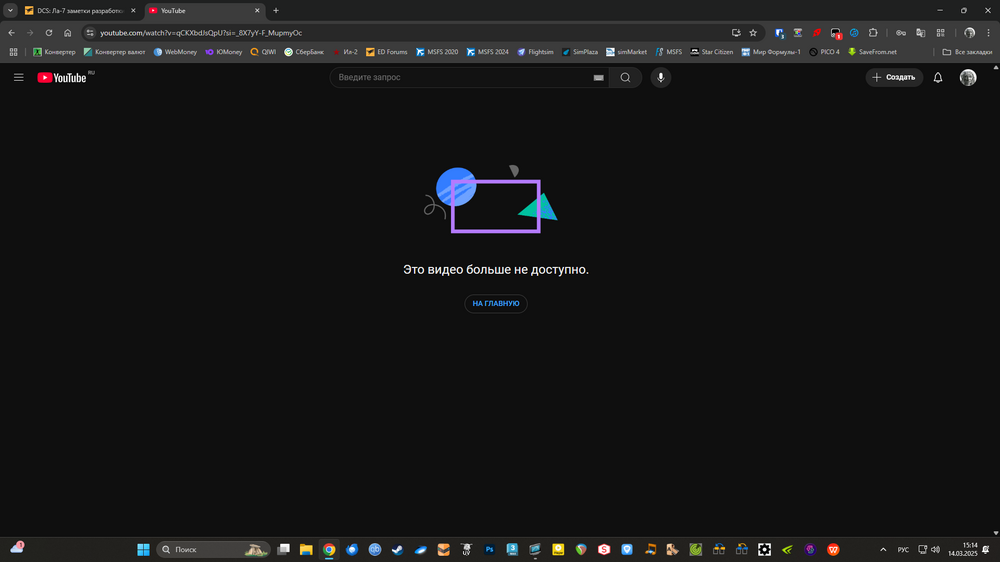Viewport: 1000px width, 562px height.
Task: Show hidden system tray icons
Action: 883,549
